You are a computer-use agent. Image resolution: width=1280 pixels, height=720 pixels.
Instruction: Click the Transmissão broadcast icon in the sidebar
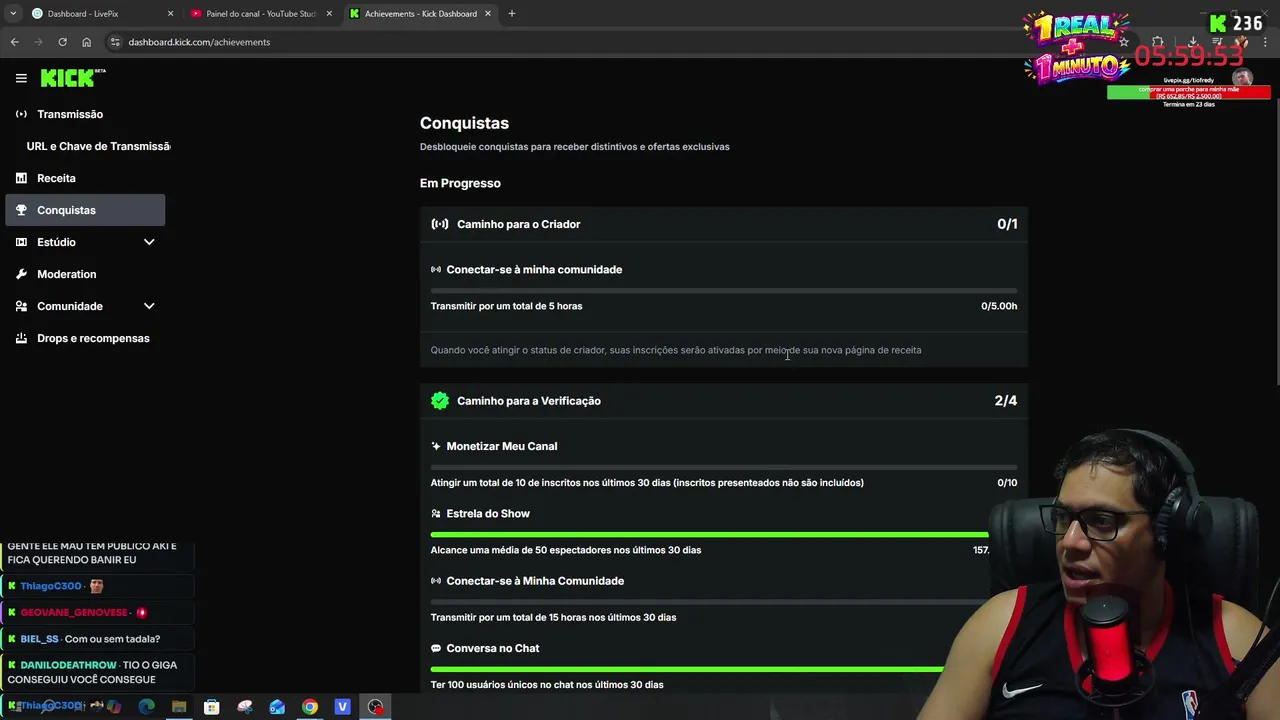[x=21, y=114]
